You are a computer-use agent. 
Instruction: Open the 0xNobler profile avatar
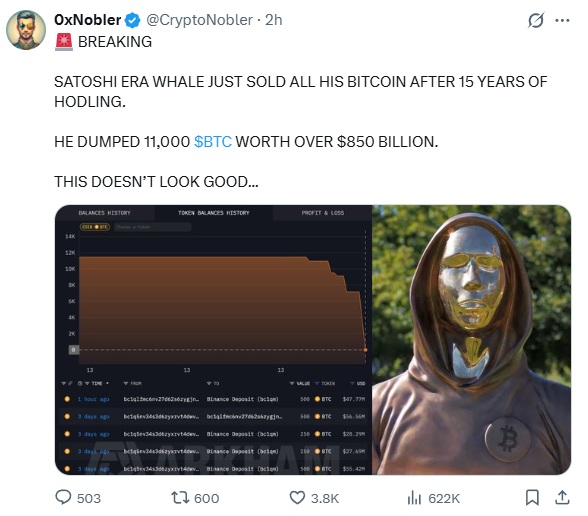26,30
